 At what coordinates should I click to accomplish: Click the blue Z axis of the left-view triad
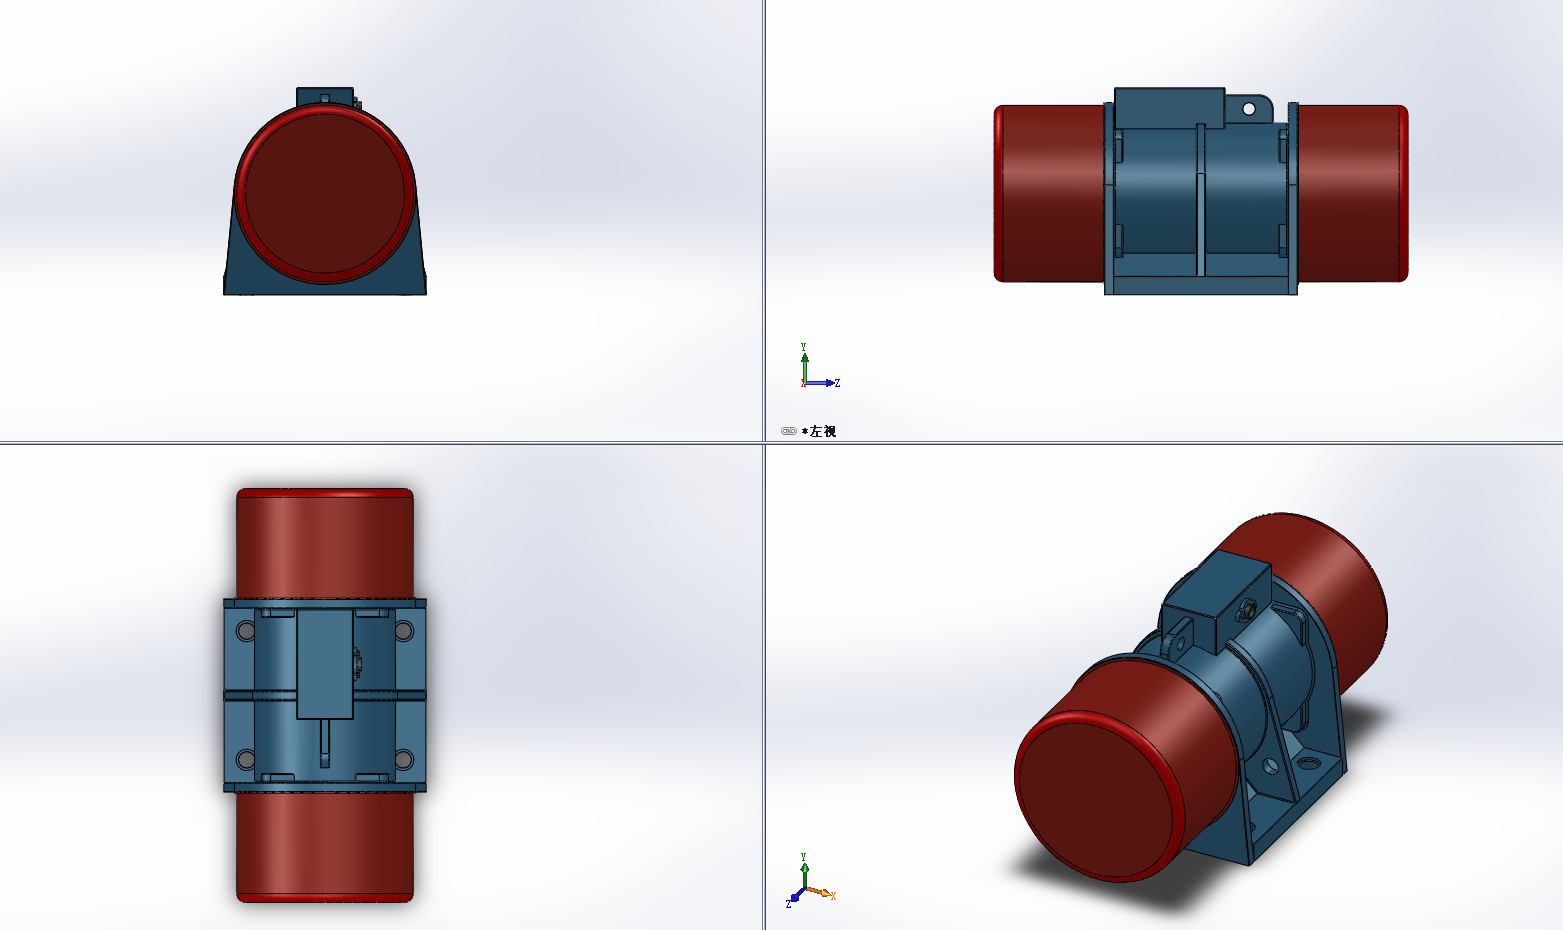[x=822, y=383]
